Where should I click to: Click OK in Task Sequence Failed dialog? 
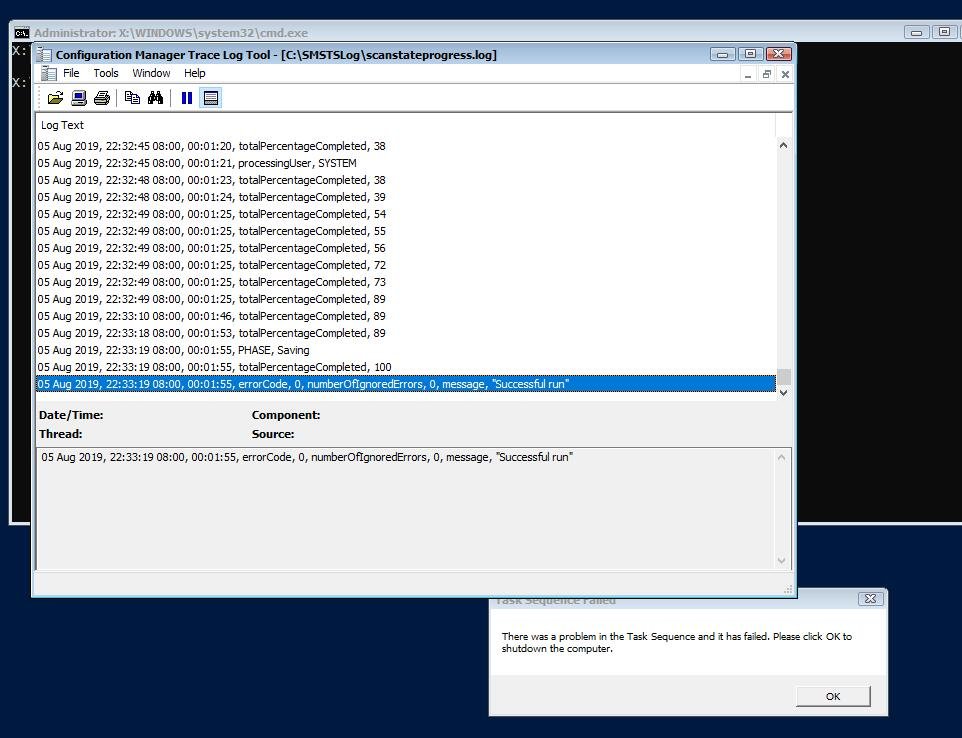[833, 696]
